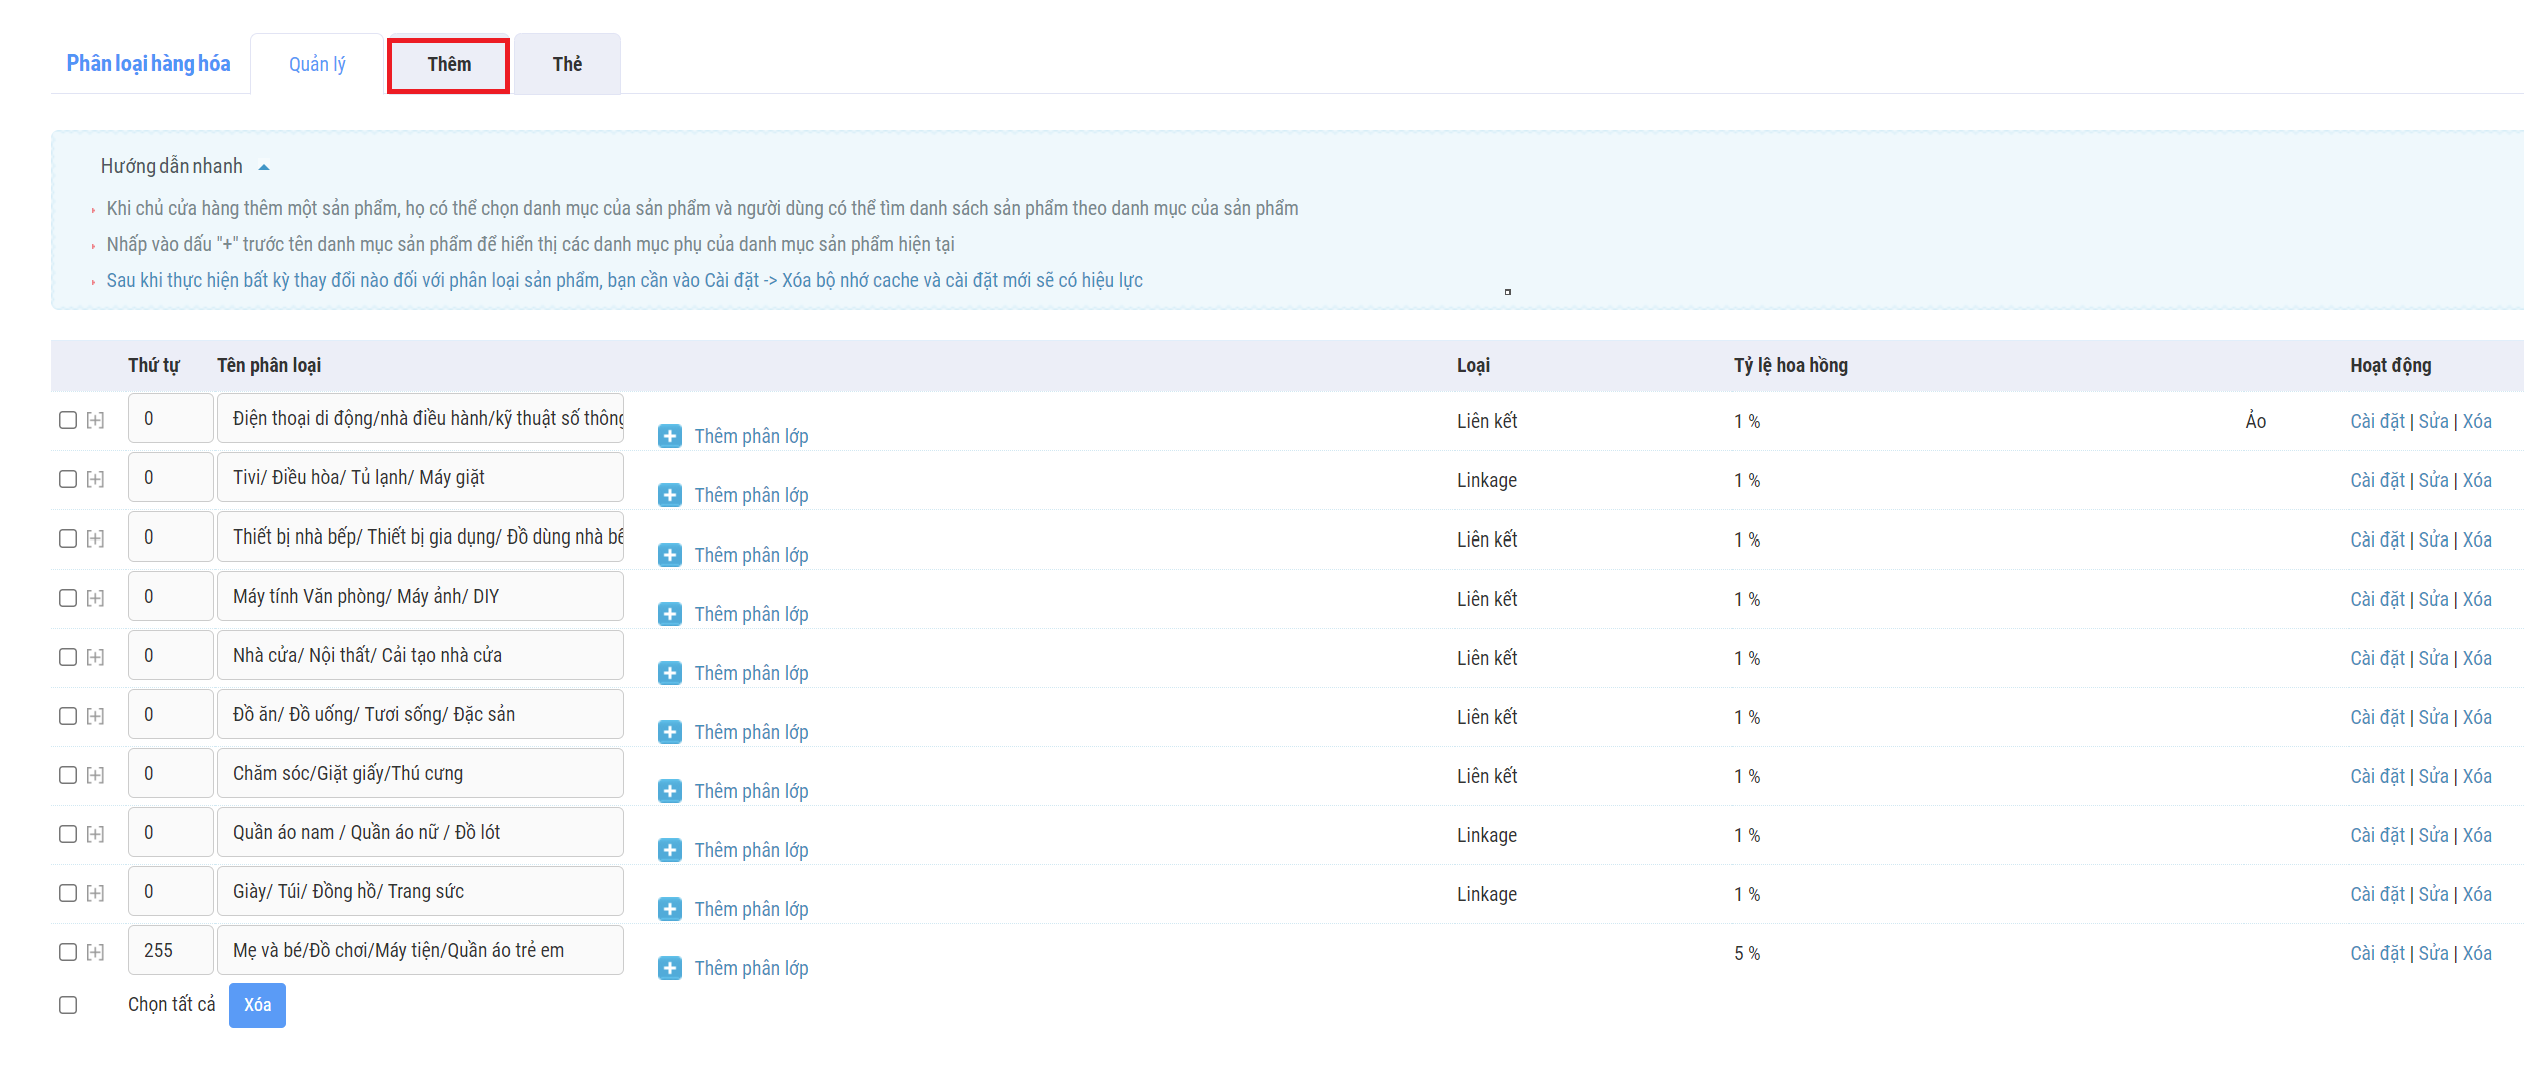Viewport: 2524px width, 1076px height.
Task: Click plus icon beside Tivi/ Điều hòa row
Action: point(669,495)
